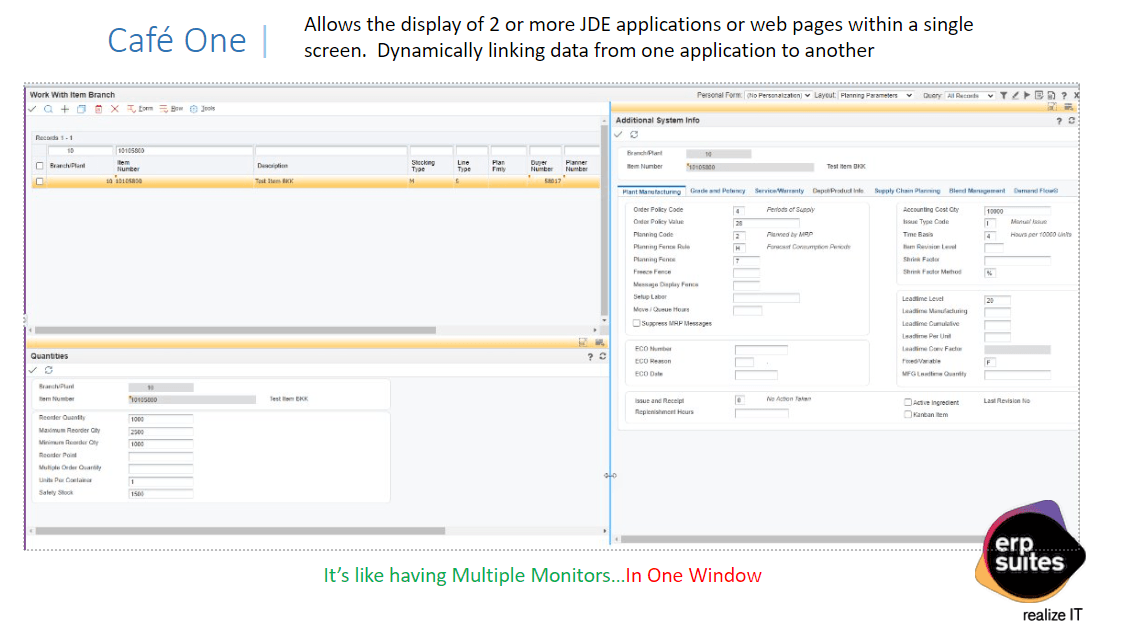Image resolution: width=1137 pixels, height=636 pixels.
Task: Click the checkmark OK icon in Quantities panel
Action: 32,370
